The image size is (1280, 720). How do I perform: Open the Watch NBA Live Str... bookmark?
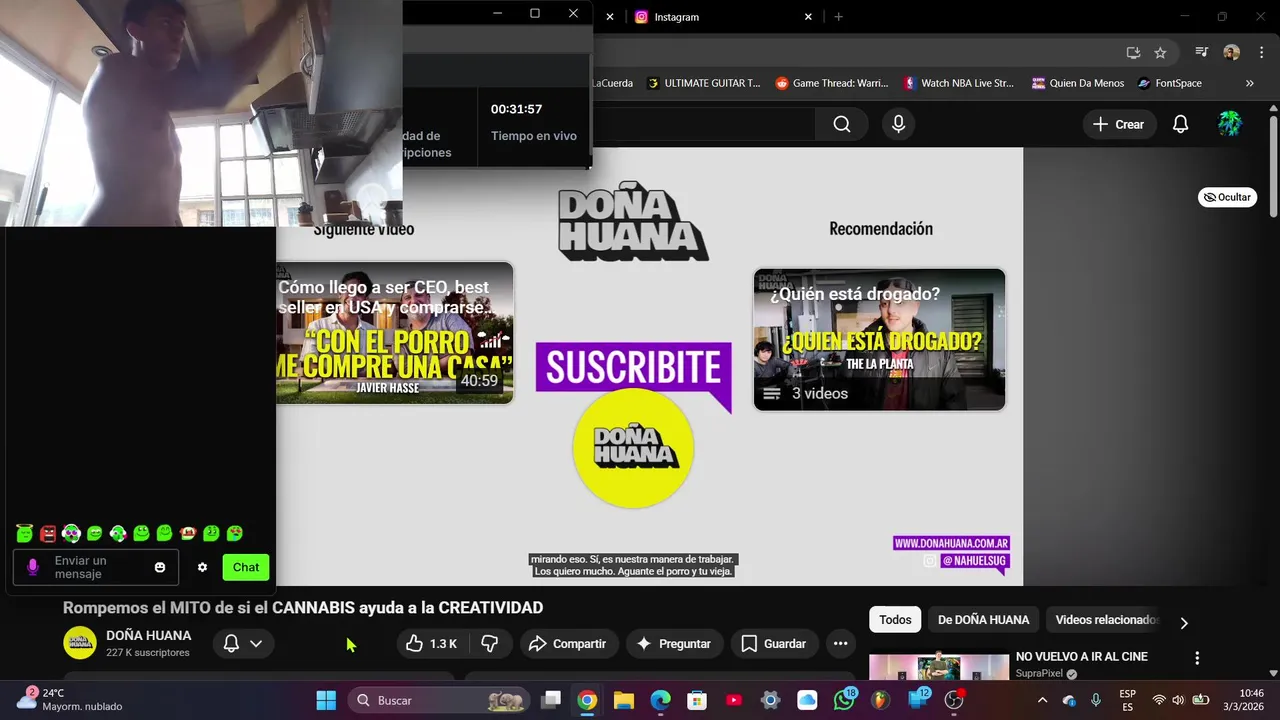click(959, 83)
